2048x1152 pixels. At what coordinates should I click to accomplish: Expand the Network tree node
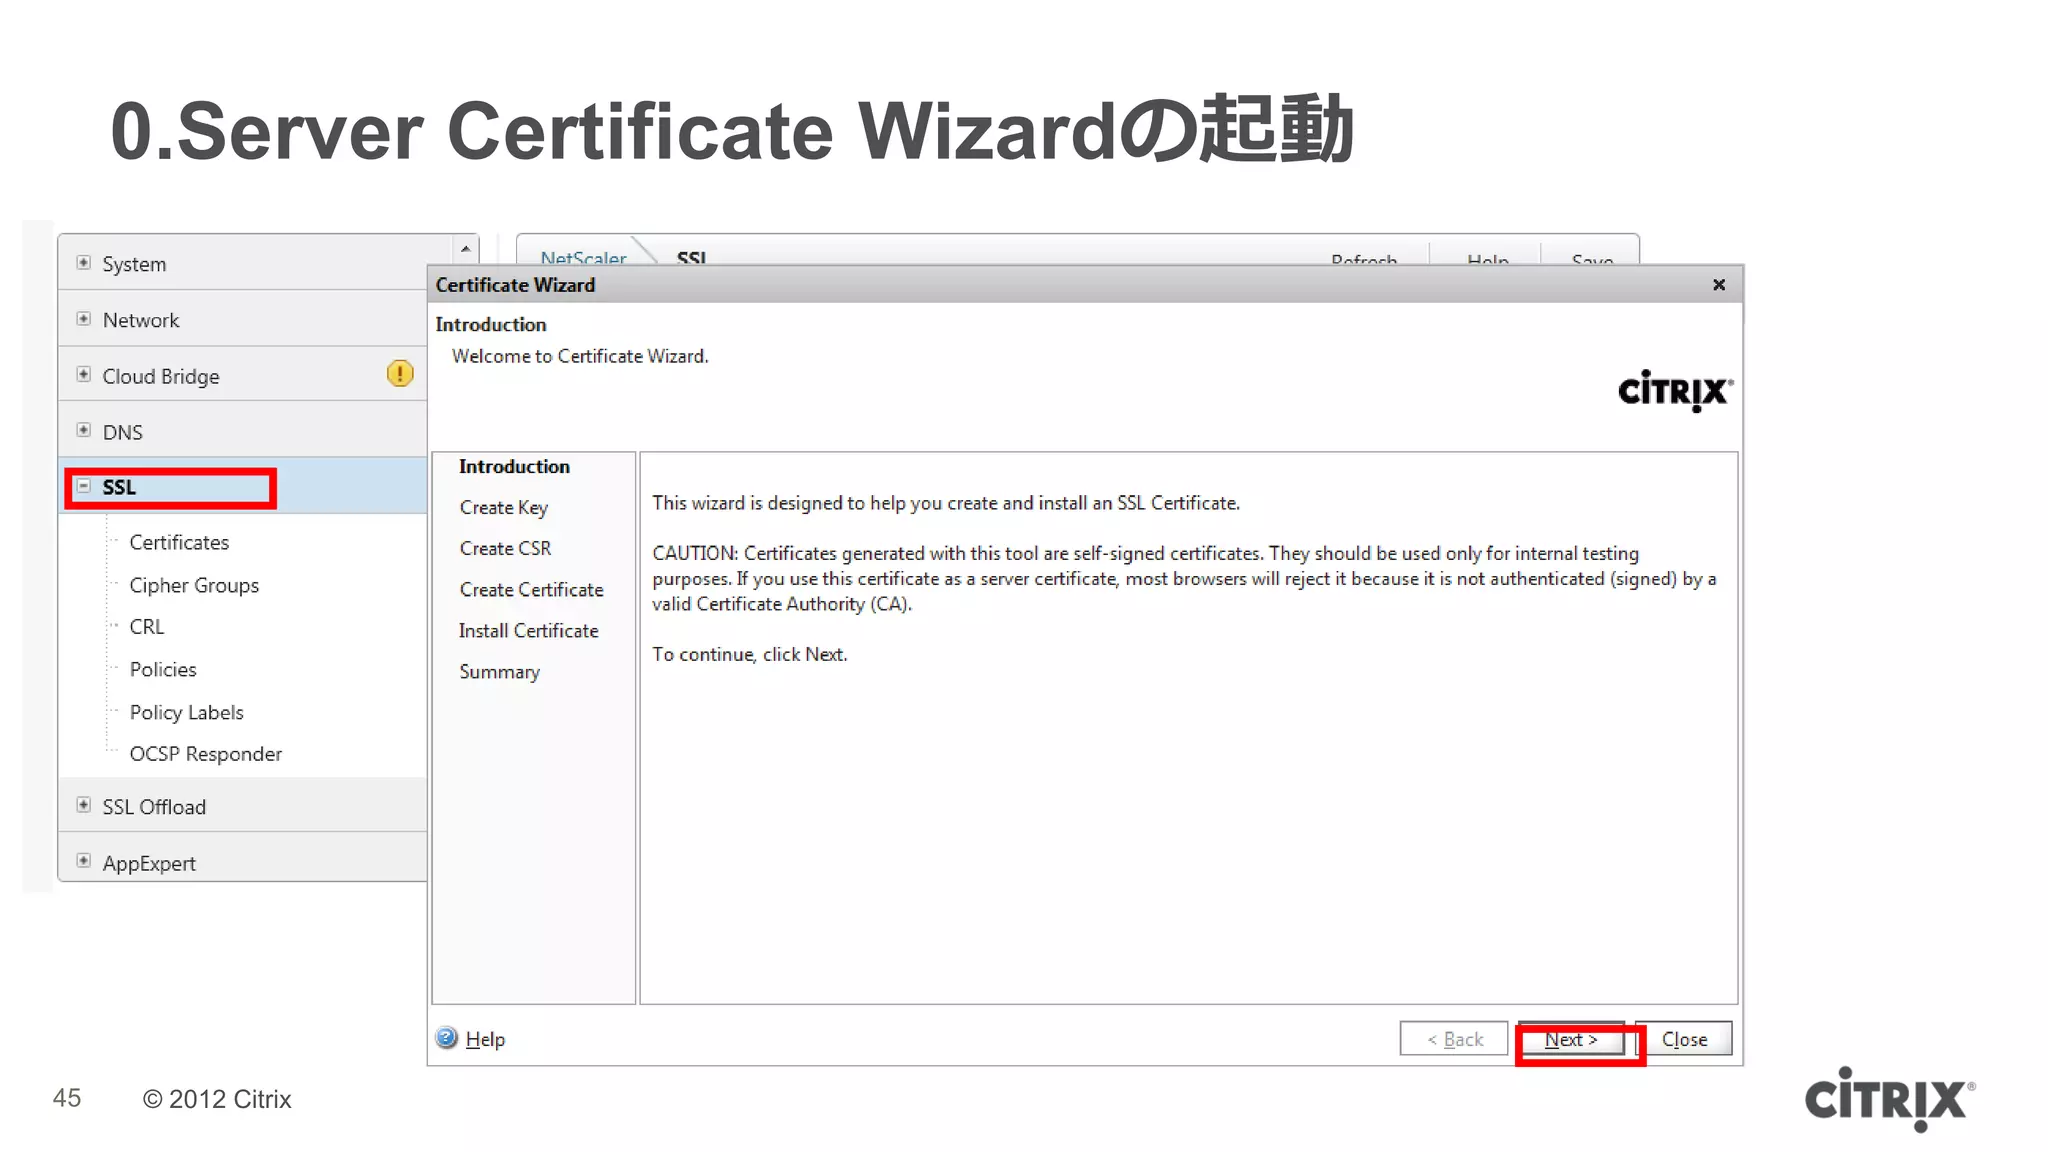point(84,319)
